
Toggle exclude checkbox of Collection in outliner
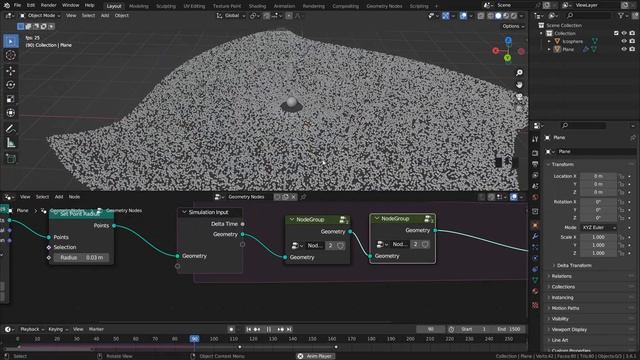616,33
